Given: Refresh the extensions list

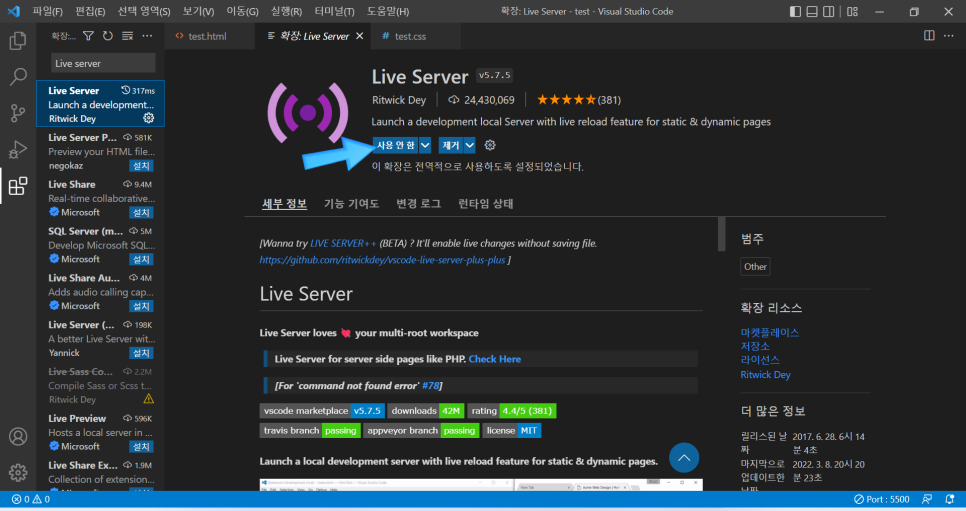Looking at the screenshot, I should pos(108,36).
